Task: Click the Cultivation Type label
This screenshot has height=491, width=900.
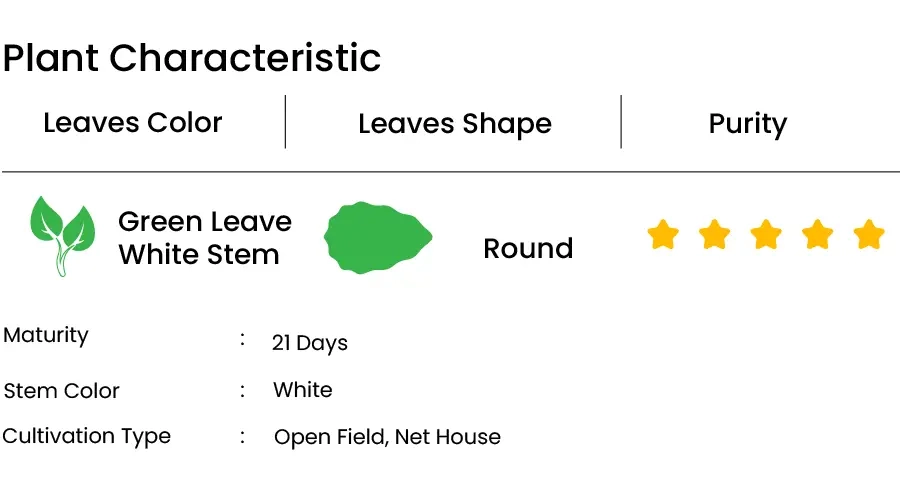Action: tap(87, 436)
